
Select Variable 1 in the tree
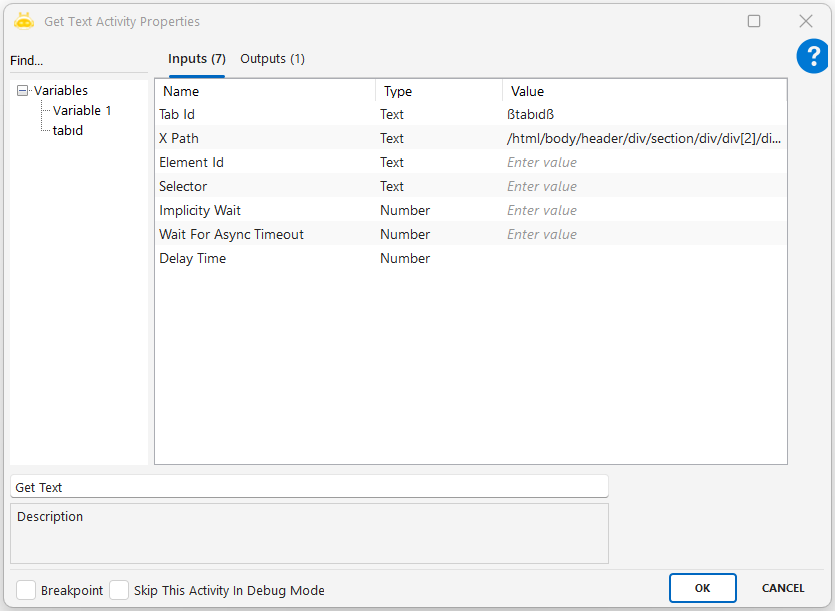(x=82, y=110)
